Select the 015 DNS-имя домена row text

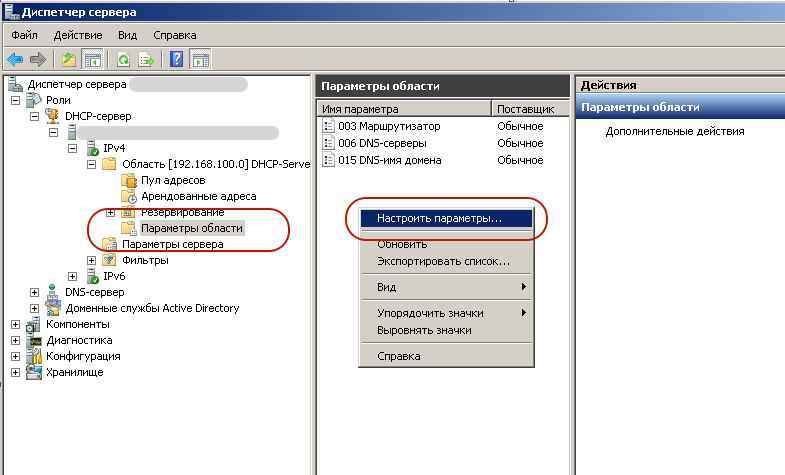pyautogui.click(x=390, y=160)
